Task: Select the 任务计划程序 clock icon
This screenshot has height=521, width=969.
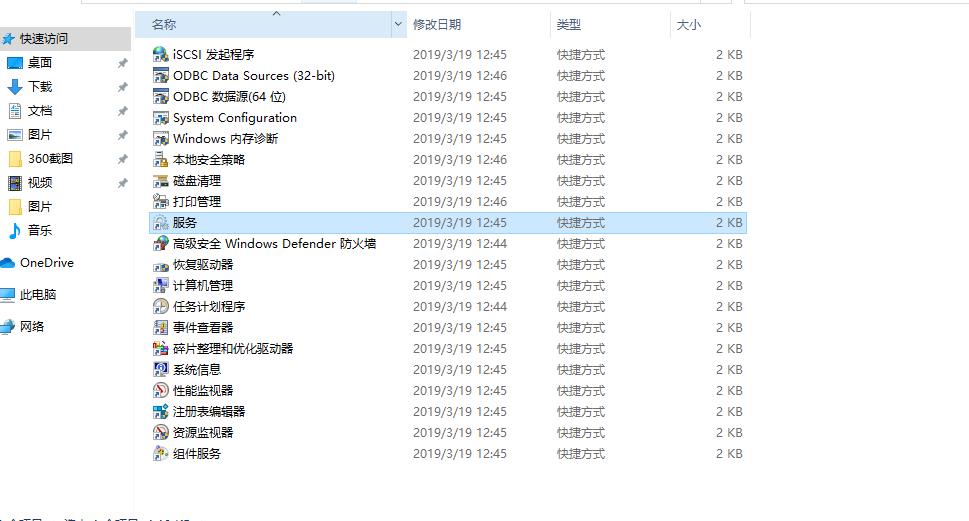Action: pos(161,307)
